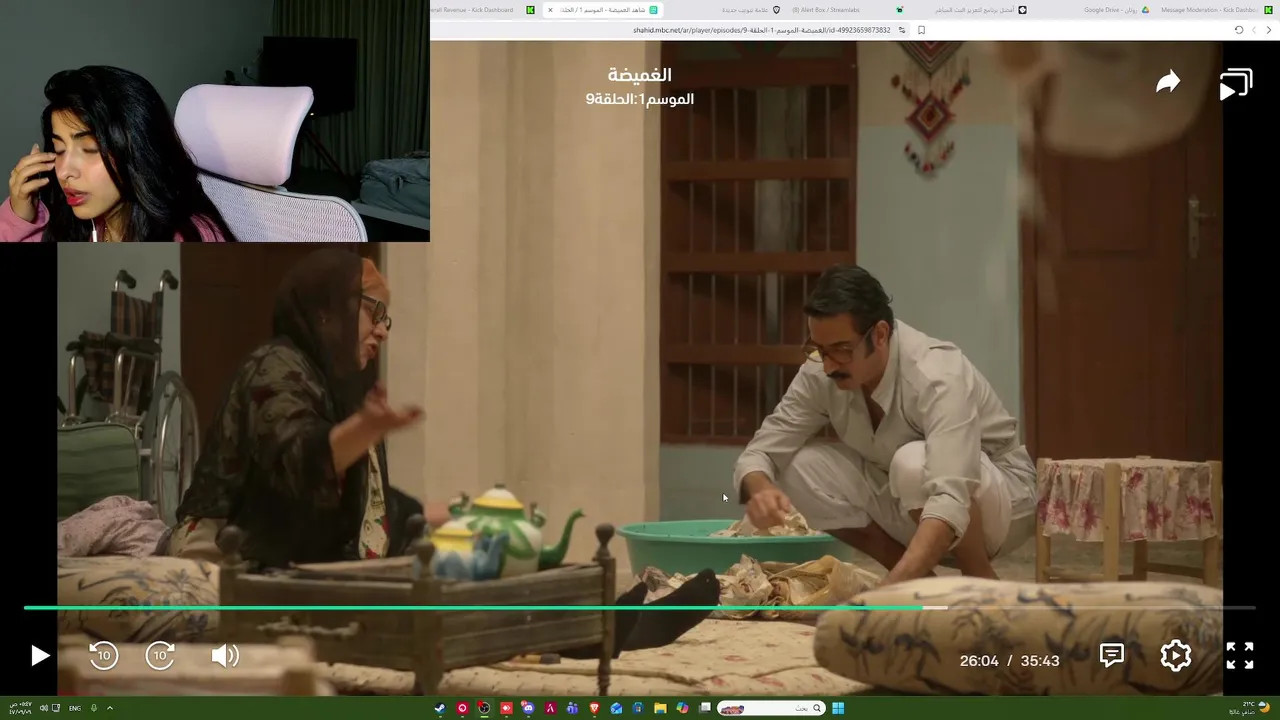Click the shahid.mbc.net address bar URL
The height and width of the screenshot is (720, 1280).
pyautogui.click(x=761, y=30)
